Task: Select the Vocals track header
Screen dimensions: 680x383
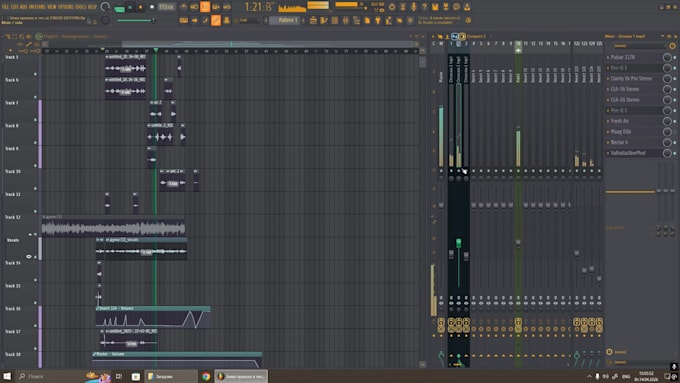Action: (19, 249)
